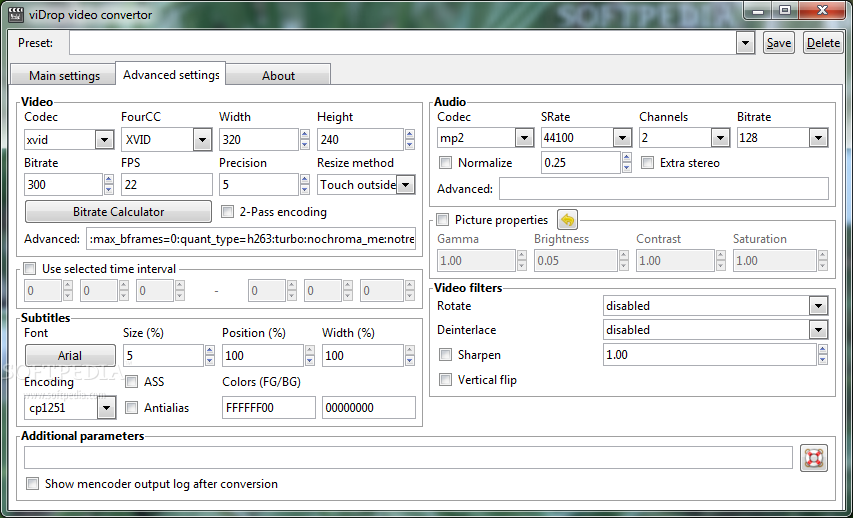Click the Normalize value 0.25 spinner
Image resolution: width=853 pixels, height=518 pixels.
[x=627, y=163]
